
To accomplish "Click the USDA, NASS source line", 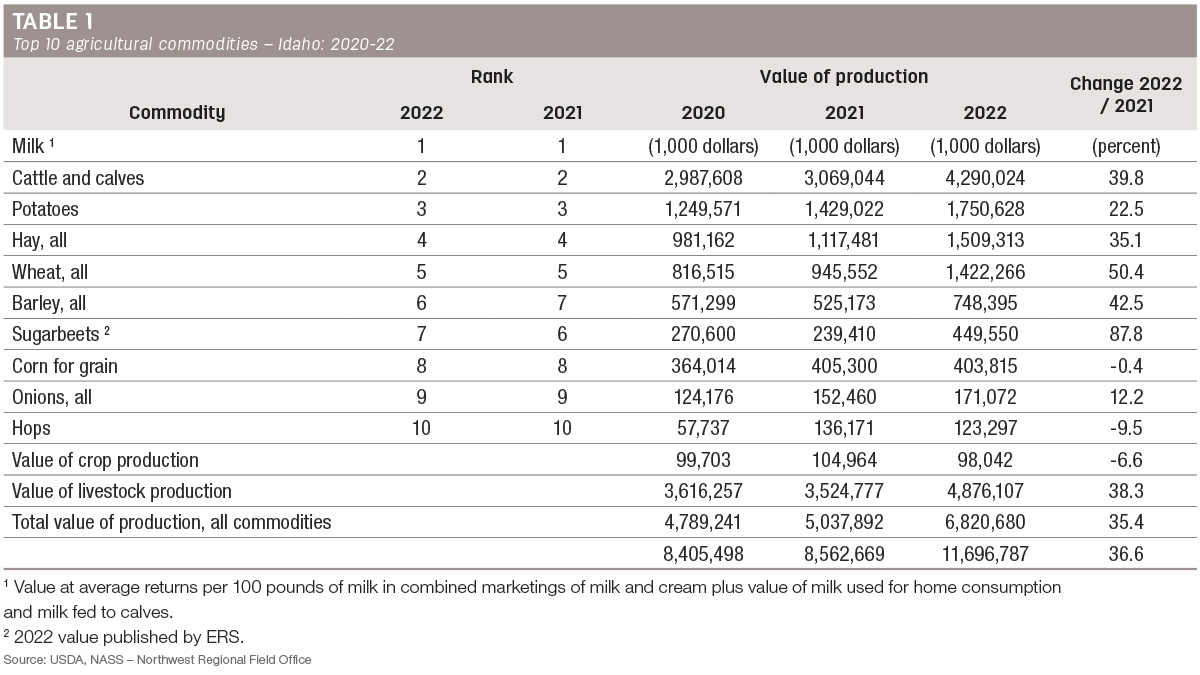I will click(x=158, y=660).
